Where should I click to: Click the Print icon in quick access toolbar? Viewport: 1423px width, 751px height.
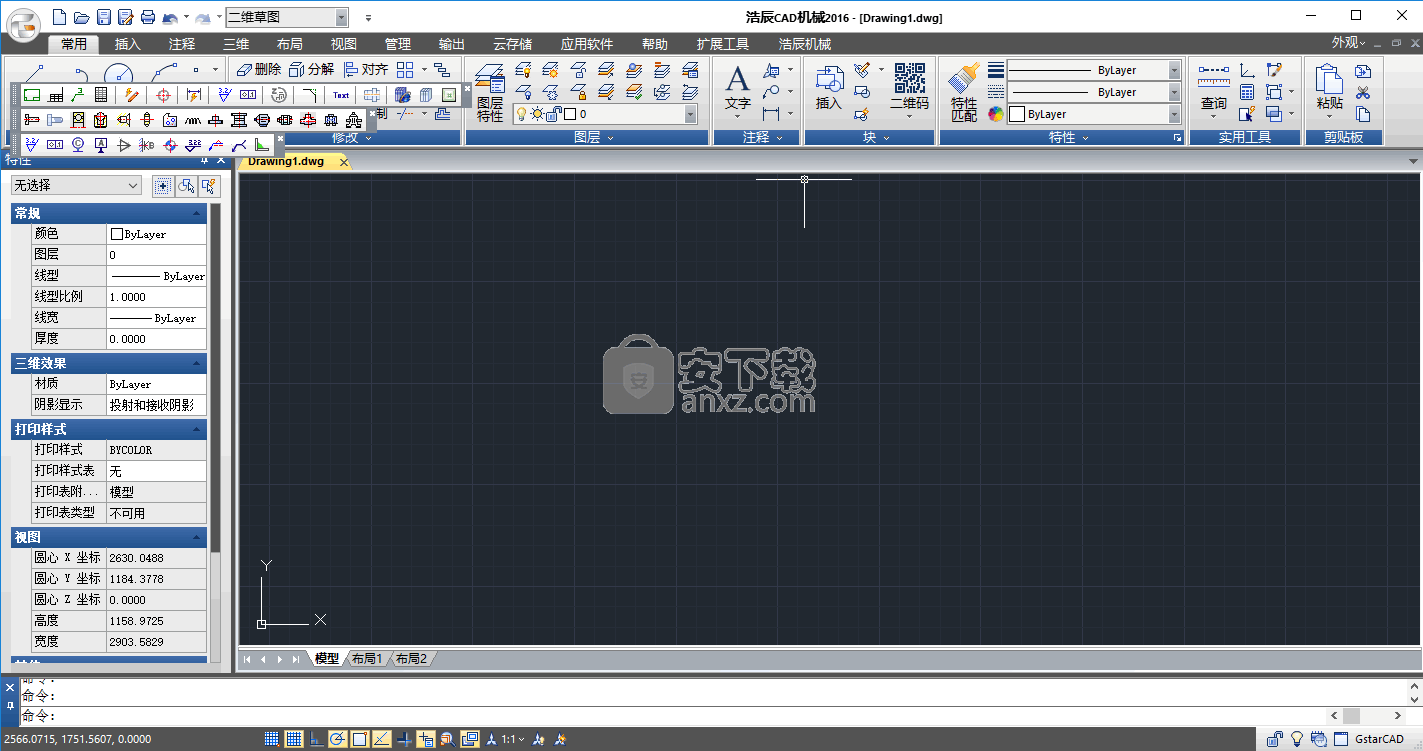pyautogui.click(x=148, y=17)
